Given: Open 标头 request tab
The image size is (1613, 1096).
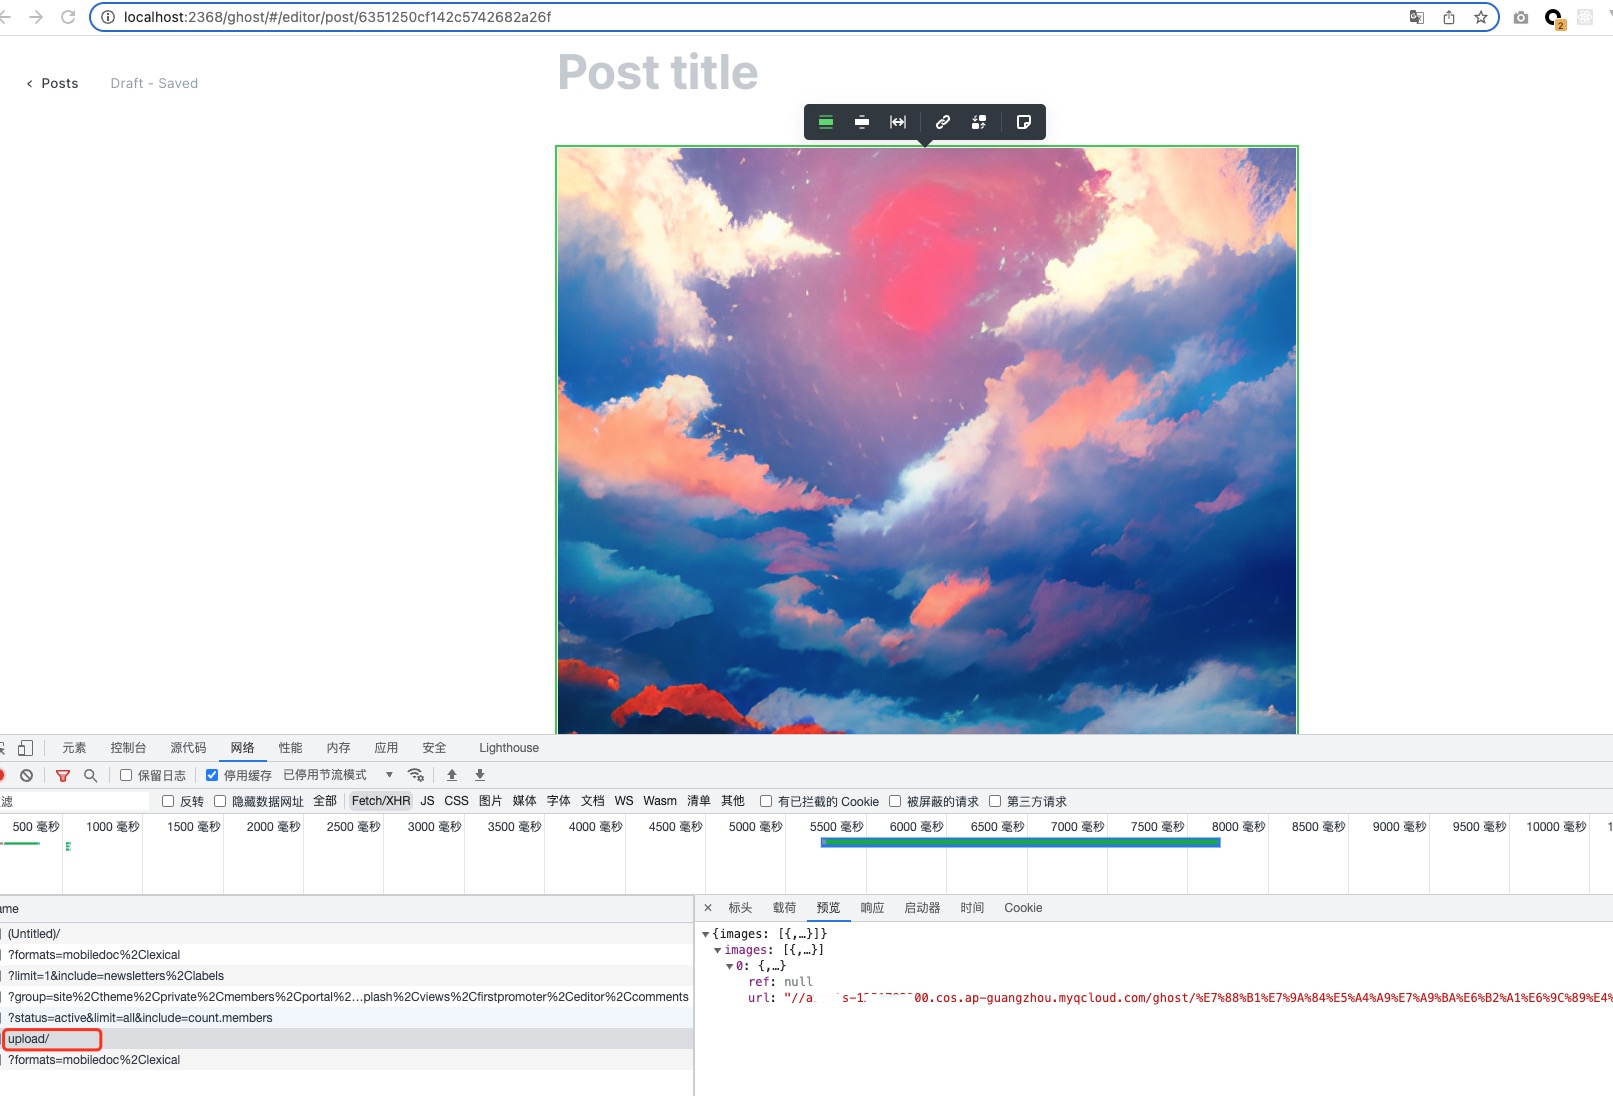Looking at the screenshot, I should click(740, 908).
